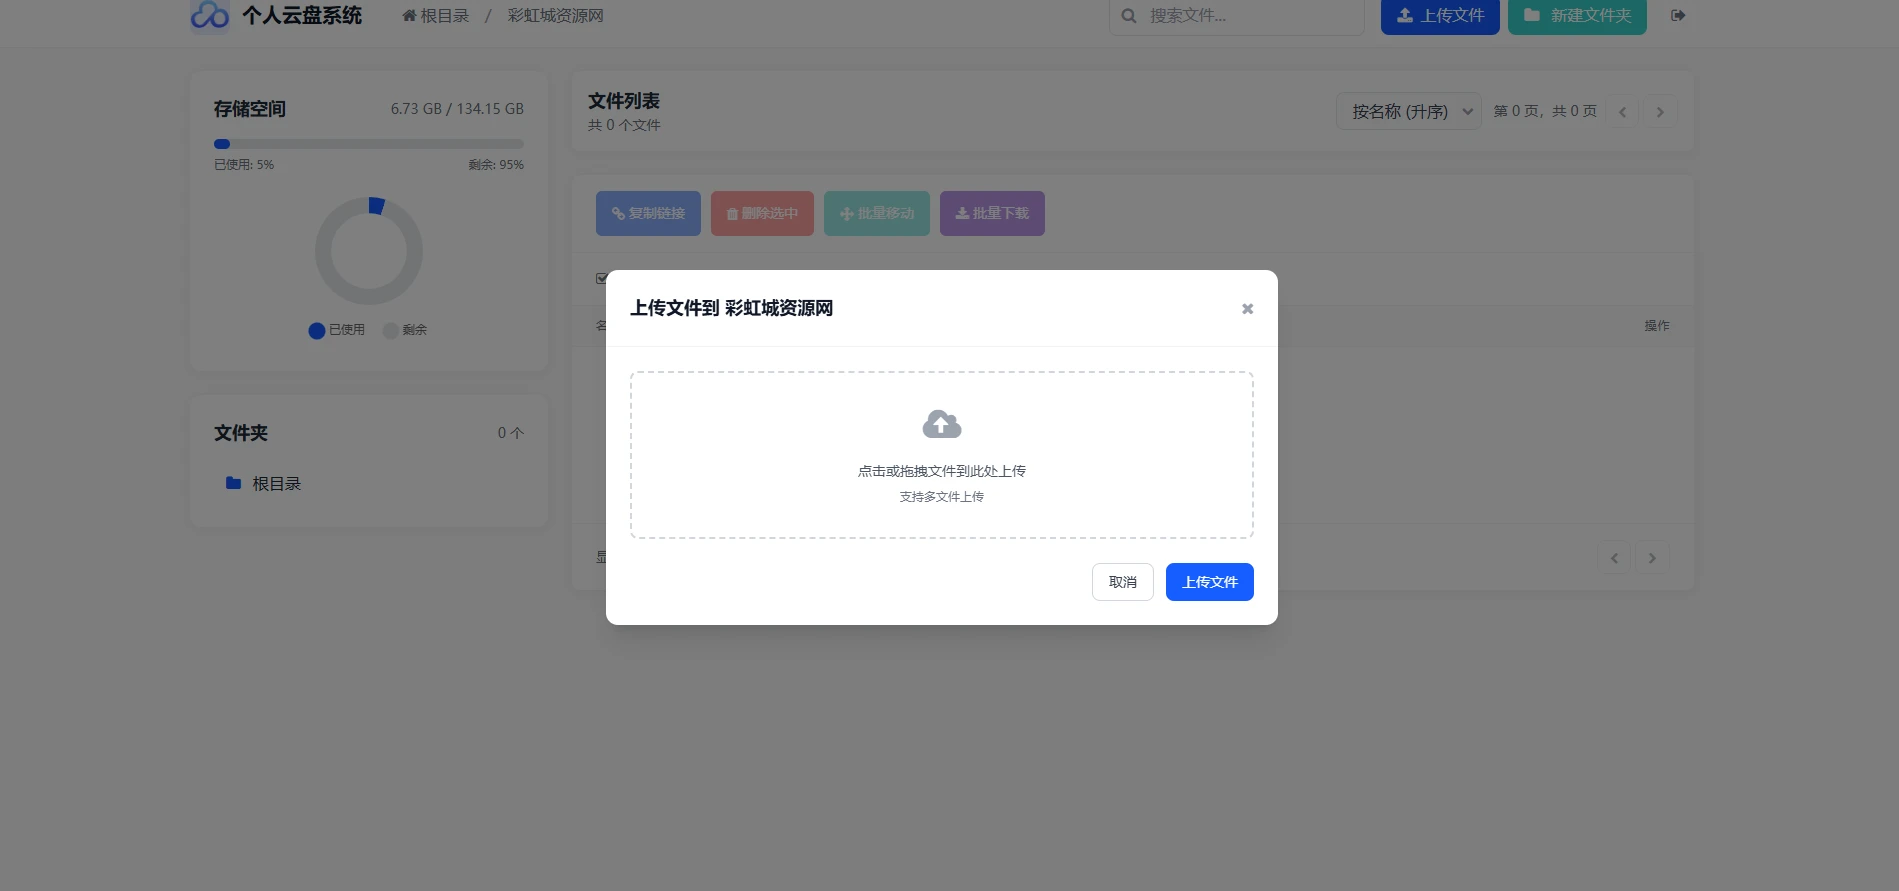Go to next page at top pagination
Viewport: 1899px width, 891px height.
click(x=1660, y=112)
